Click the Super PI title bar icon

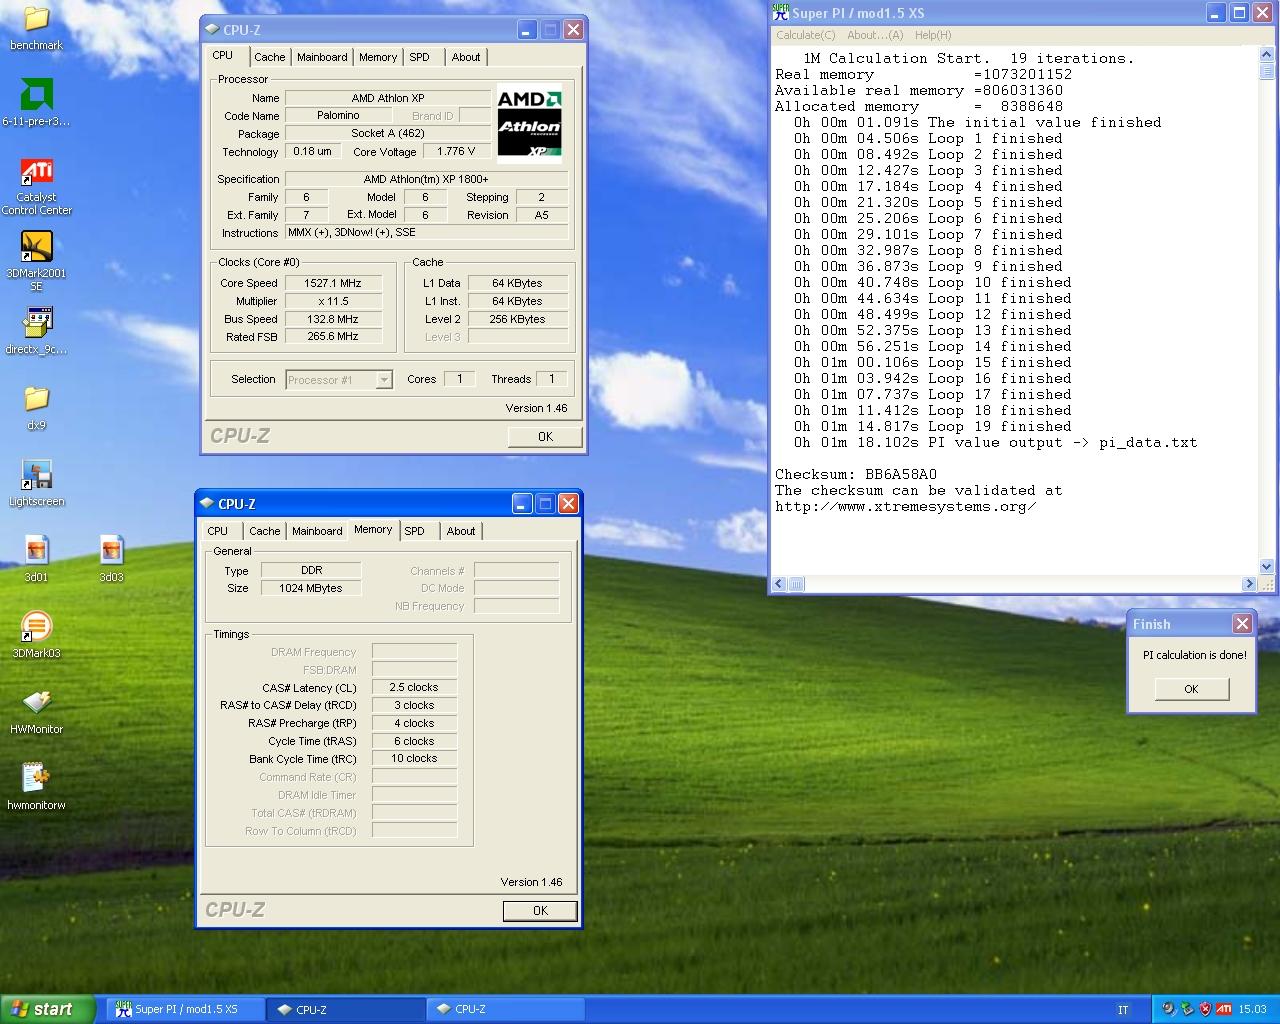point(781,12)
